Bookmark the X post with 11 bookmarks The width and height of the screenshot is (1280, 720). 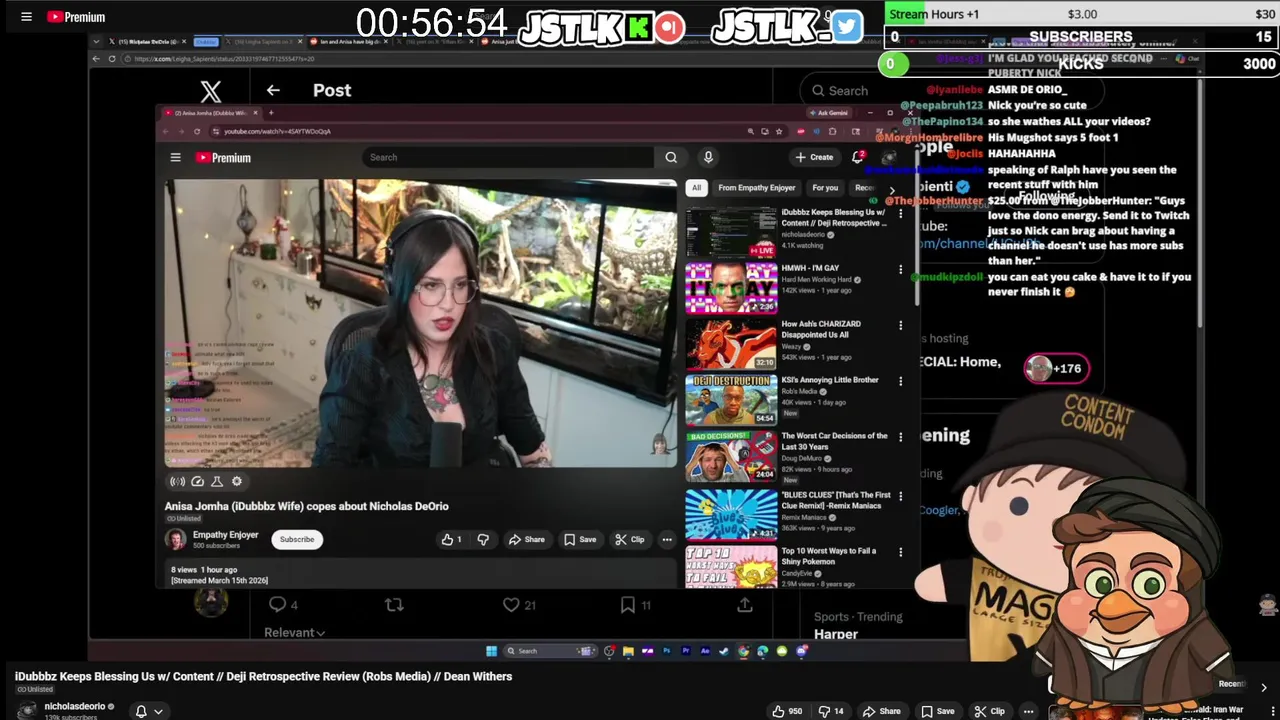click(x=627, y=604)
